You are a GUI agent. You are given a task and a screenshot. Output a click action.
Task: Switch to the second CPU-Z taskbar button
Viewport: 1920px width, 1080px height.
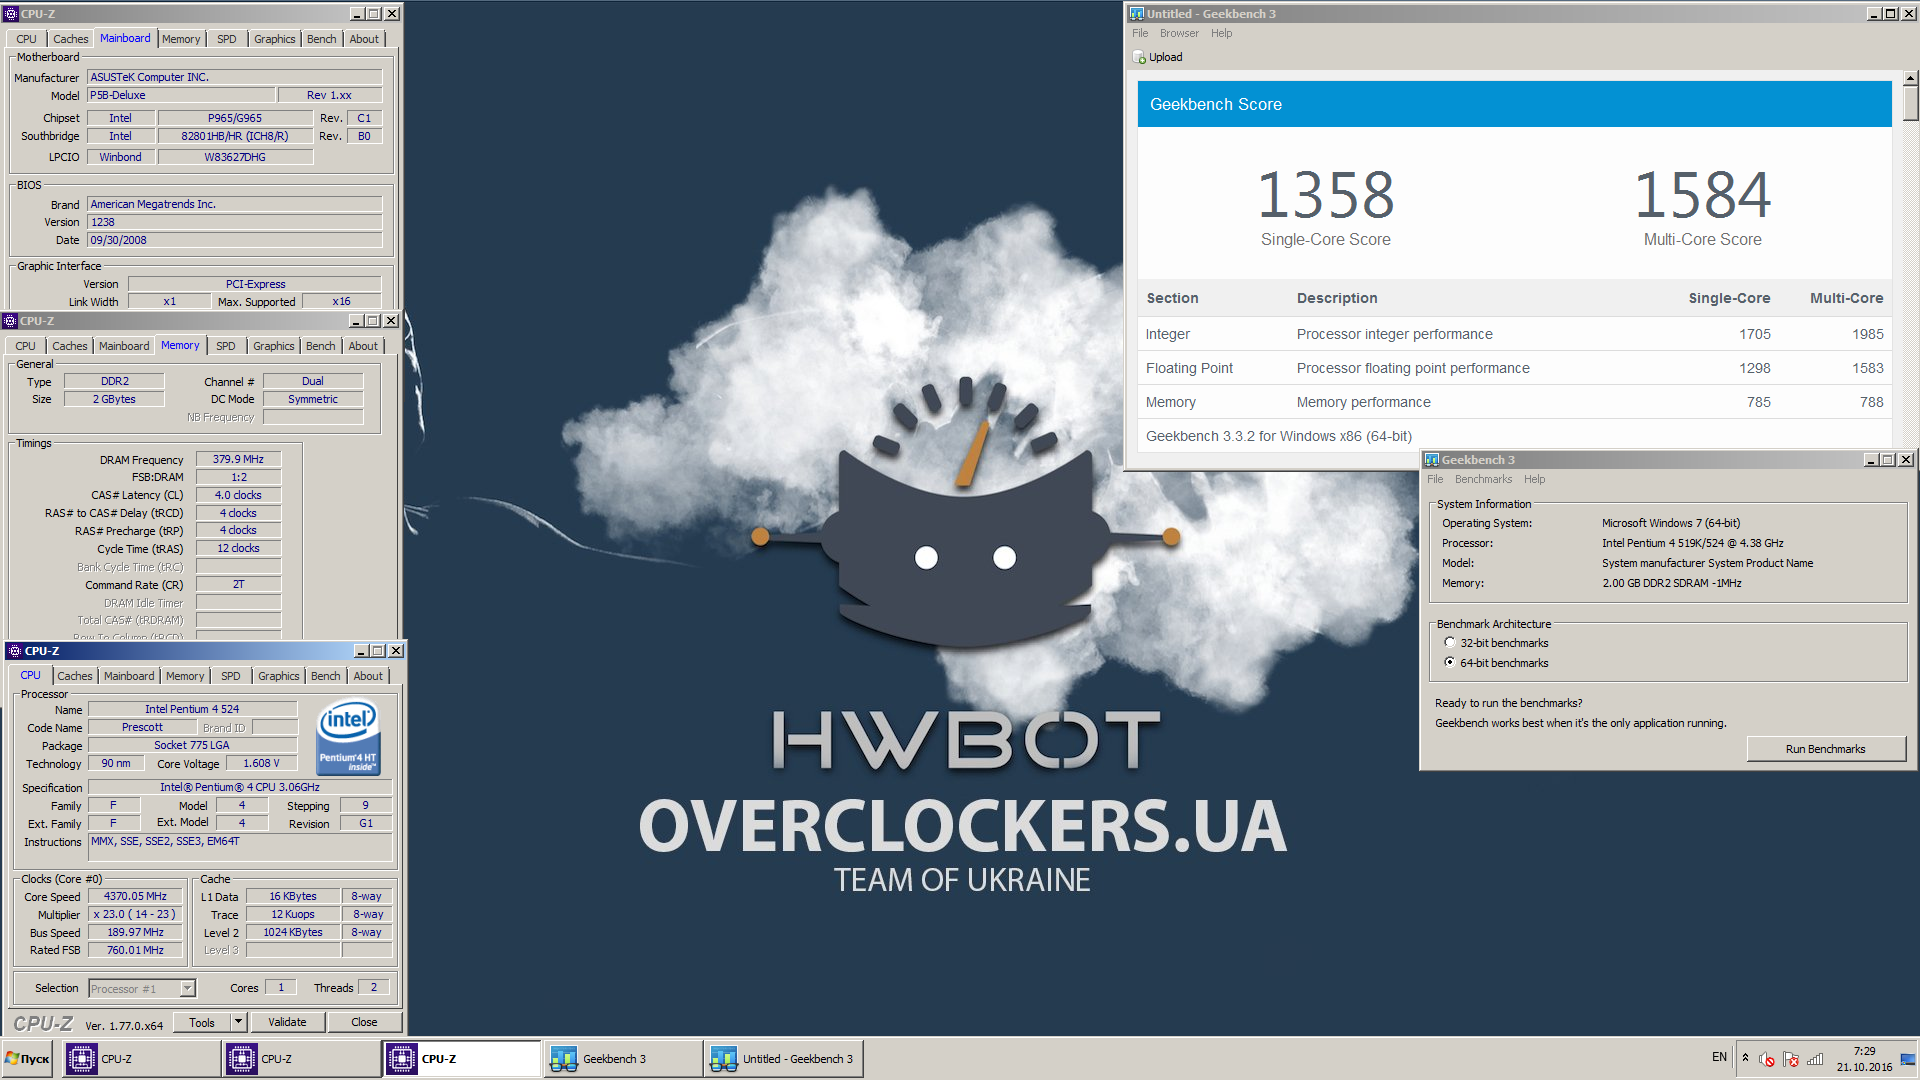click(x=301, y=1059)
